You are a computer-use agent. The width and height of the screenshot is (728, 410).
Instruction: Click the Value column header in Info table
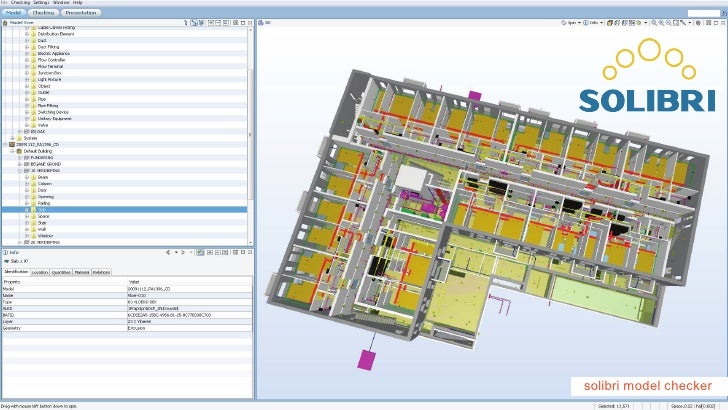pos(189,282)
